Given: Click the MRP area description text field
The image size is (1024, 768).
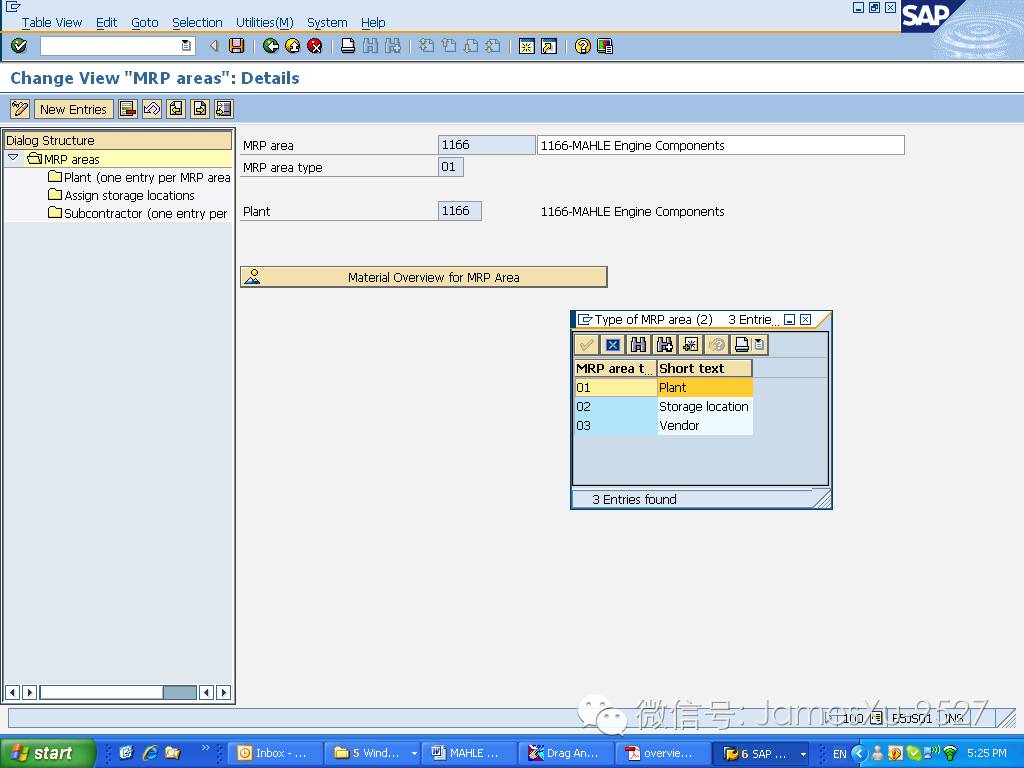Looking at the screenshot, I should [720, 145].
